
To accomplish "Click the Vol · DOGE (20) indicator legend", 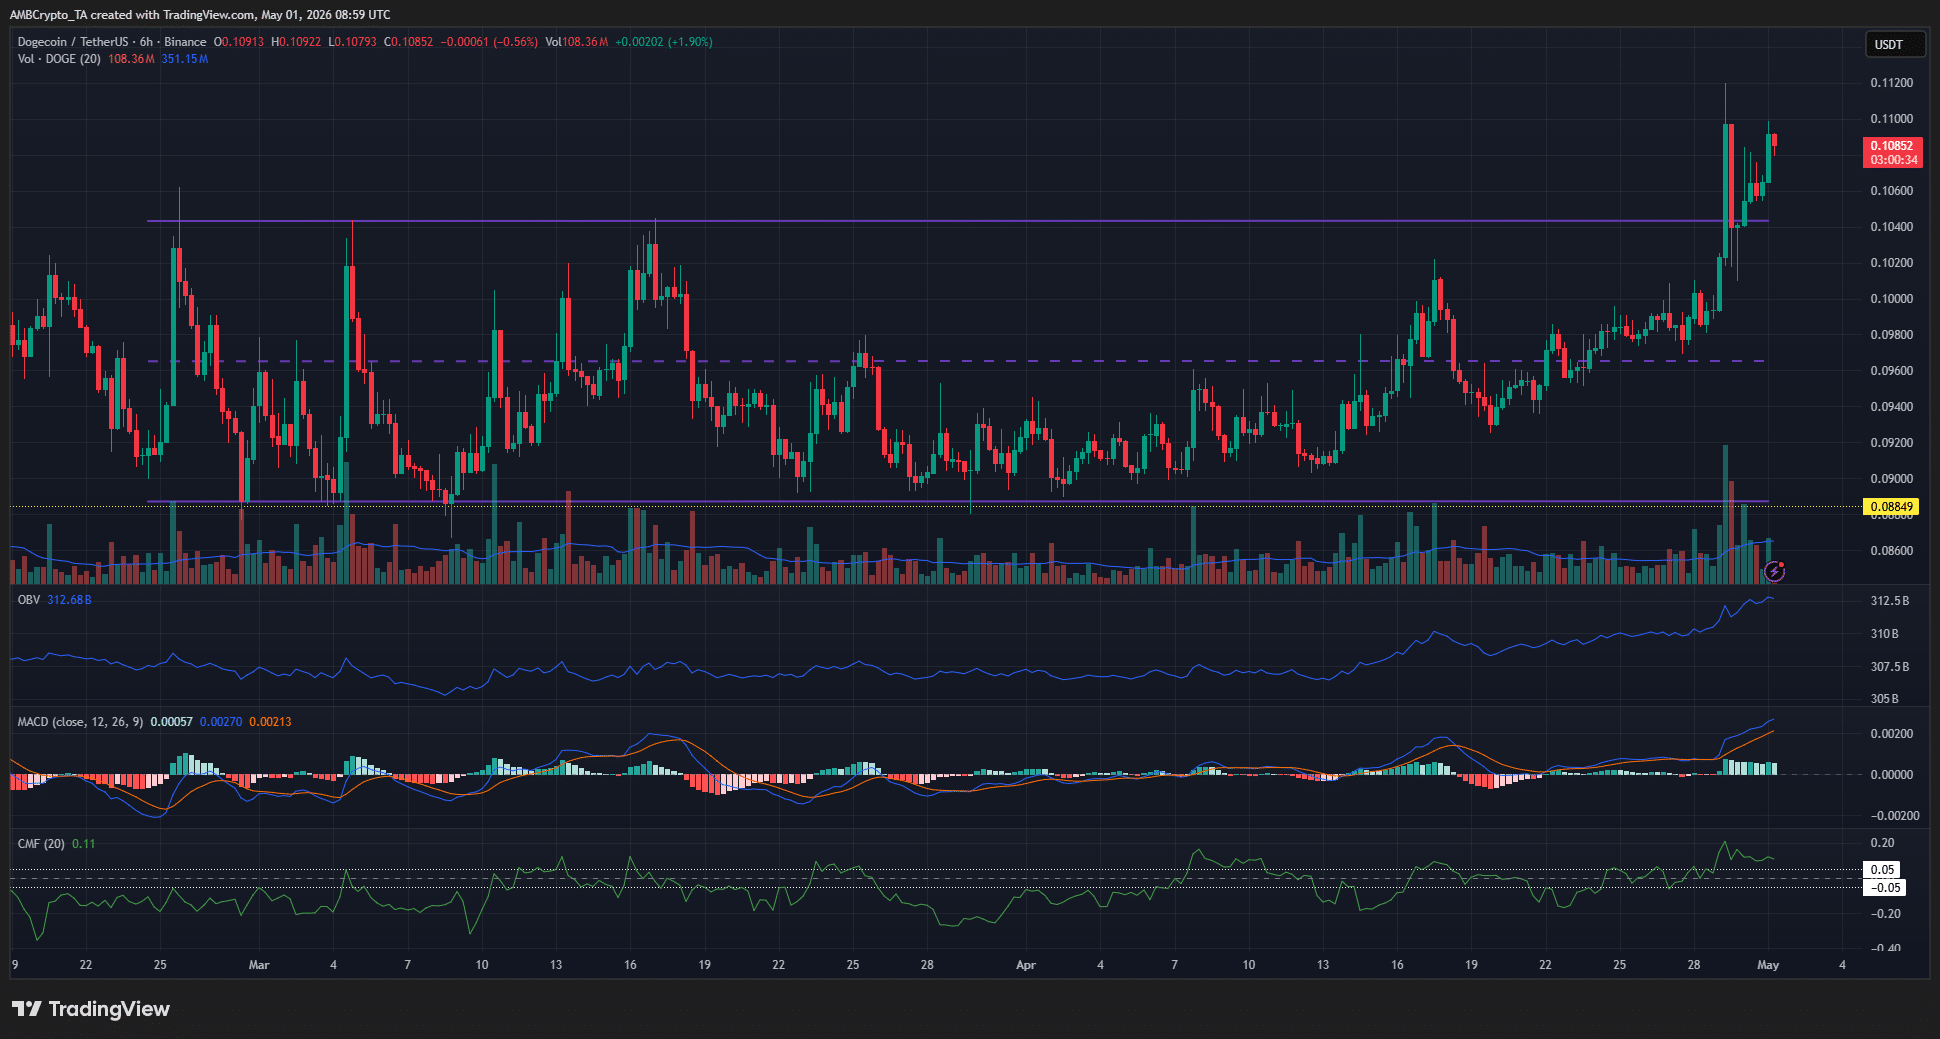I will click(59, 59).
